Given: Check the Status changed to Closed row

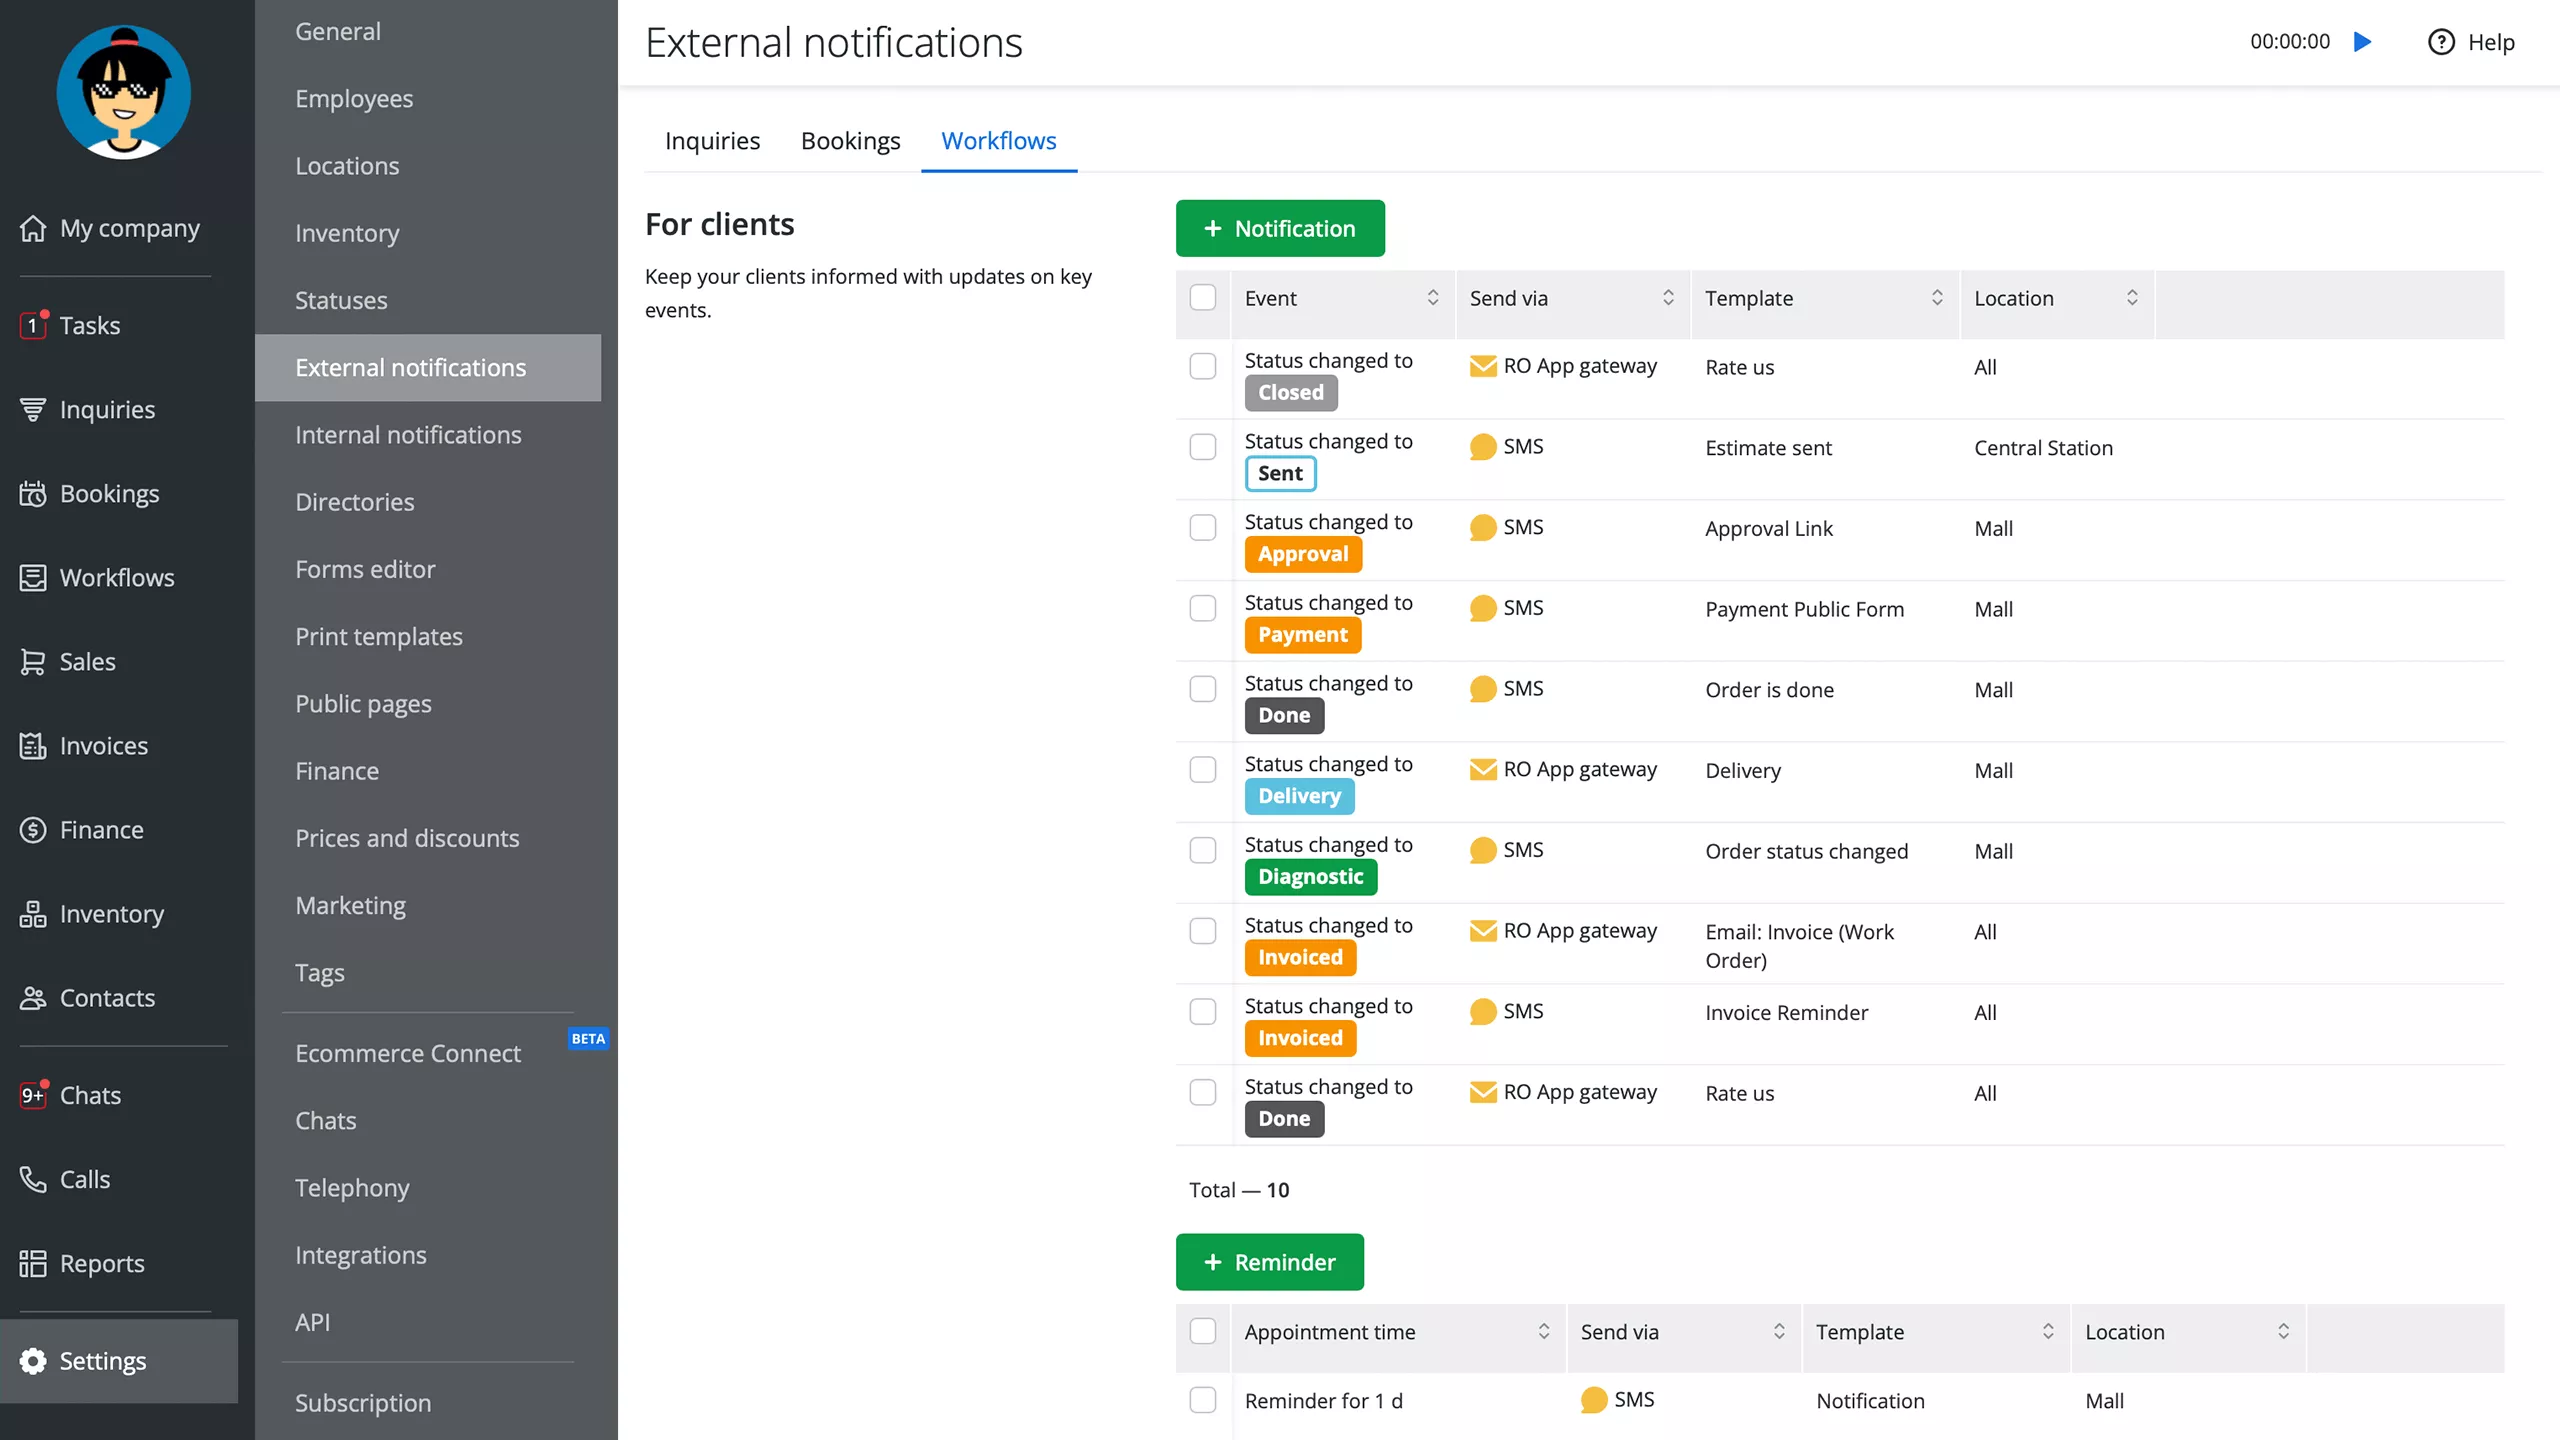Looking at the screenshot, I should (x=1203, y=366).
